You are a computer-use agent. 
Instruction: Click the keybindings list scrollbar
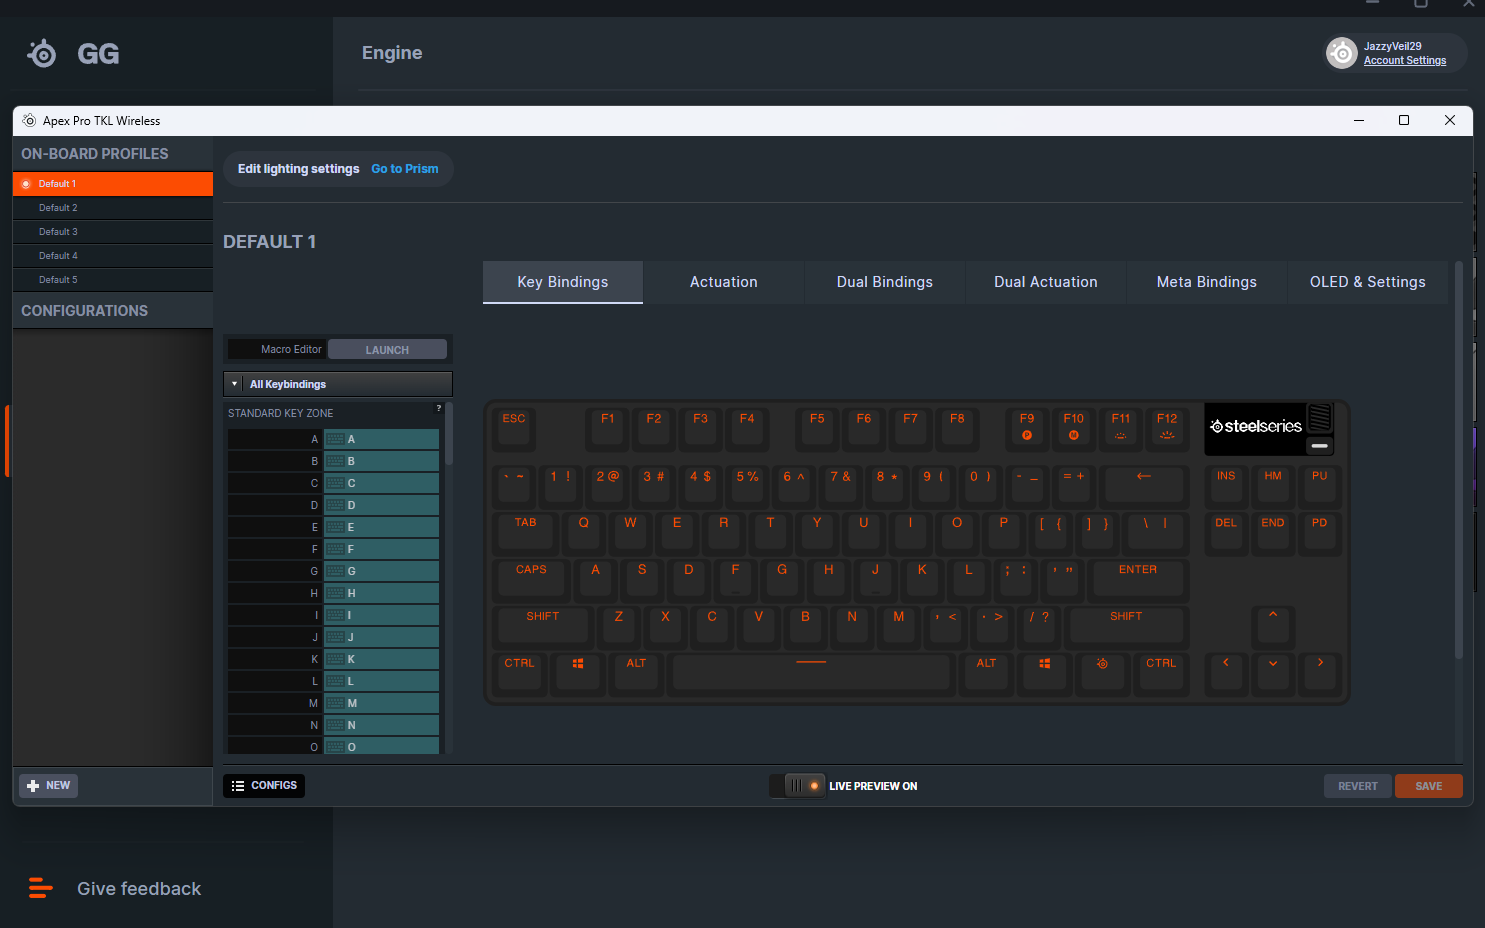(449, 436)
